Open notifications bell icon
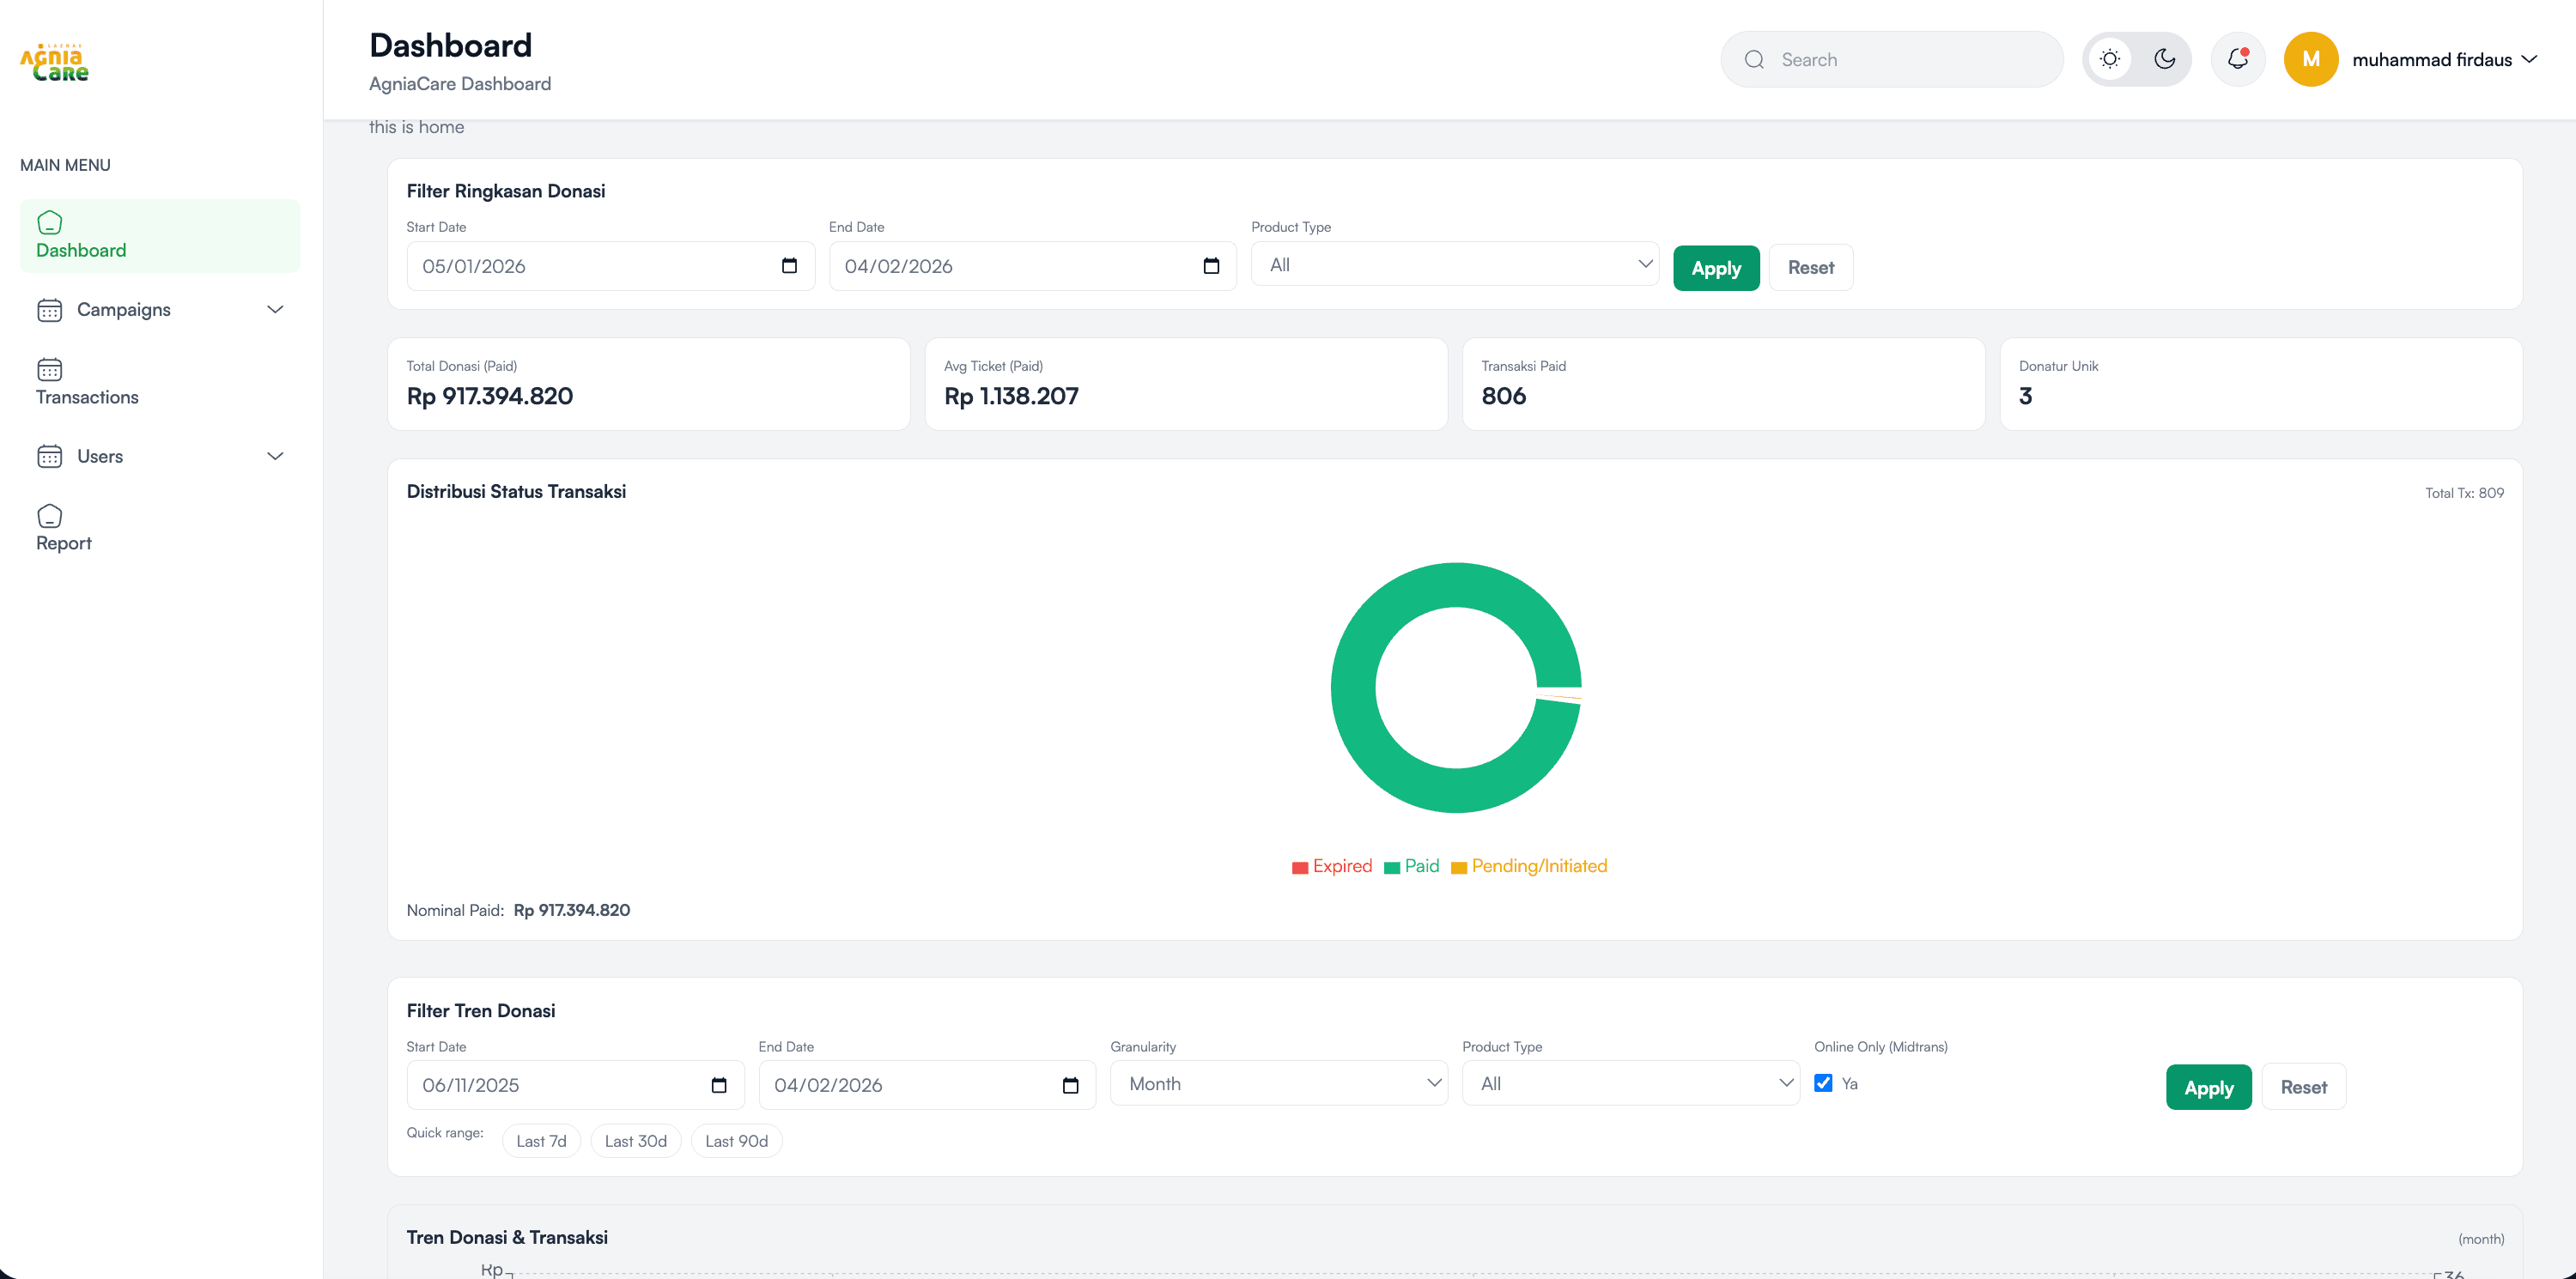This screenshot has height=1279, width=2576. pos(2238,59)
